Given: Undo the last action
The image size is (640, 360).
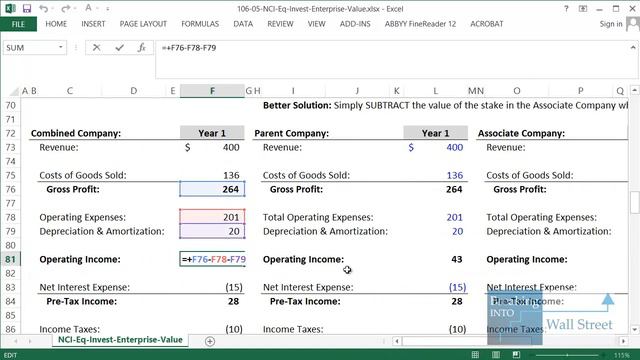Looking at the screenshot, I should (43, 8).
